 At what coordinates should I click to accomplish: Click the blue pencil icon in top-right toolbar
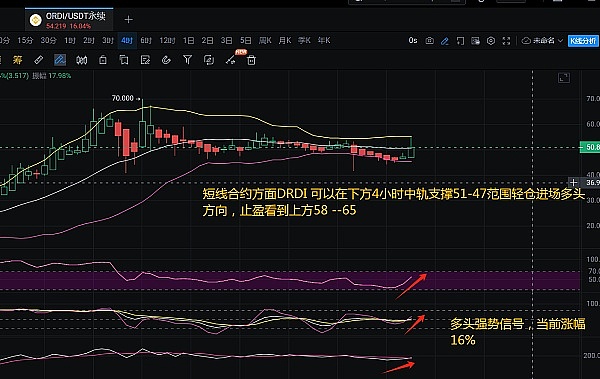point(445,41)
